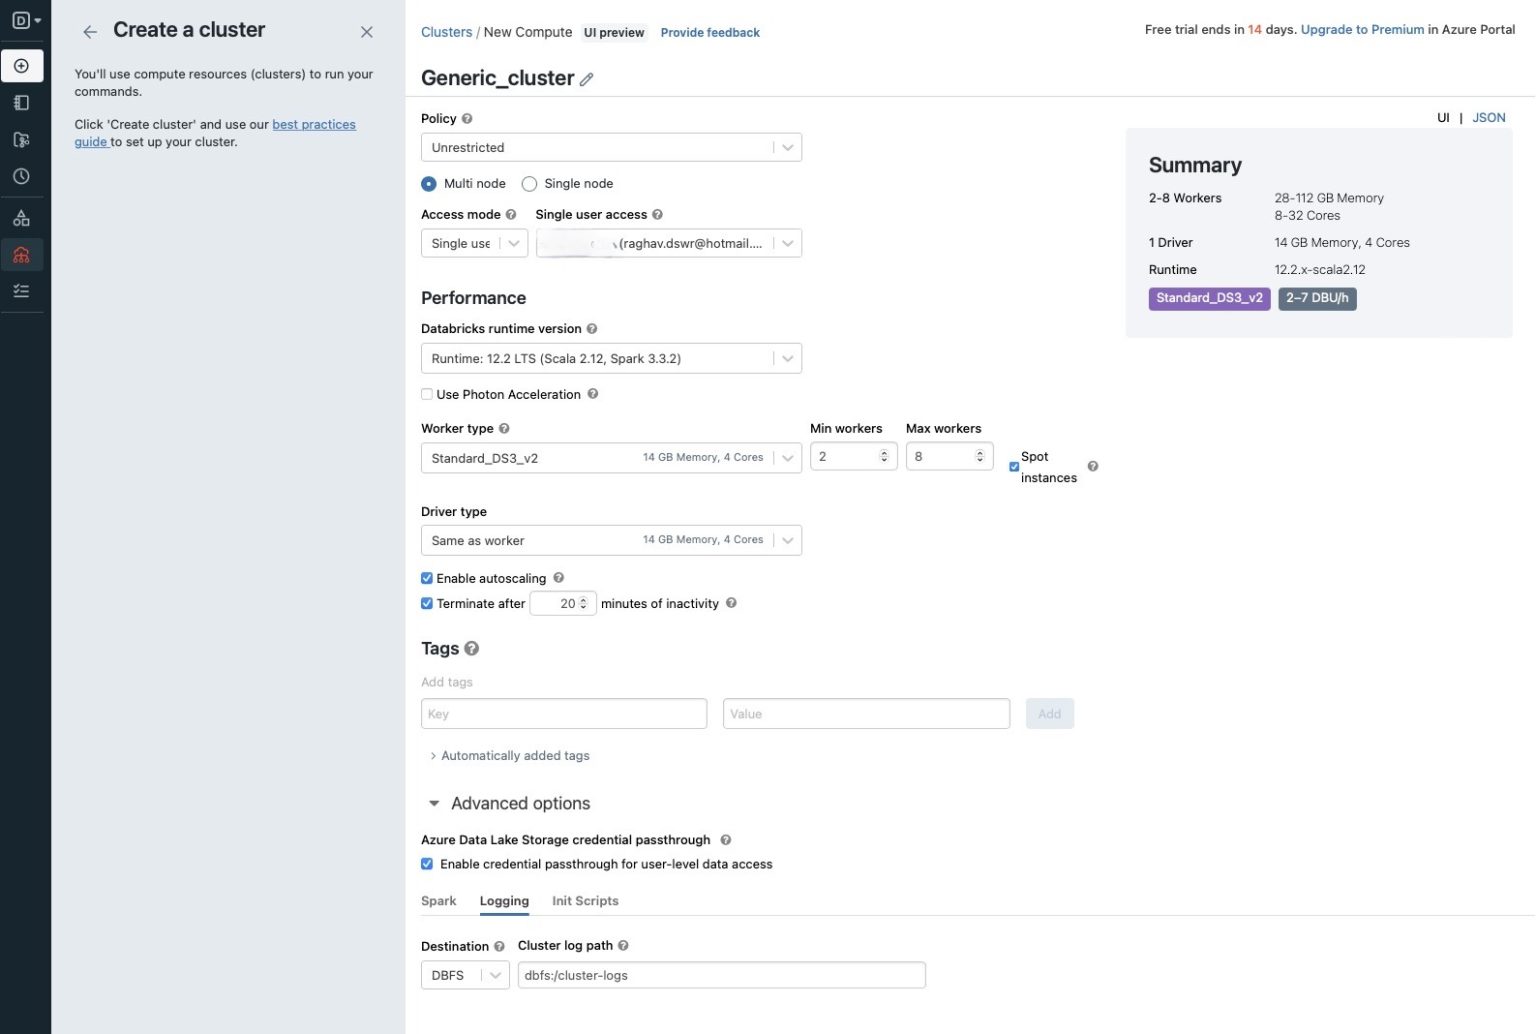
Task: Click the Upgrade to Premium link
Action: (x=1361, y=29)
